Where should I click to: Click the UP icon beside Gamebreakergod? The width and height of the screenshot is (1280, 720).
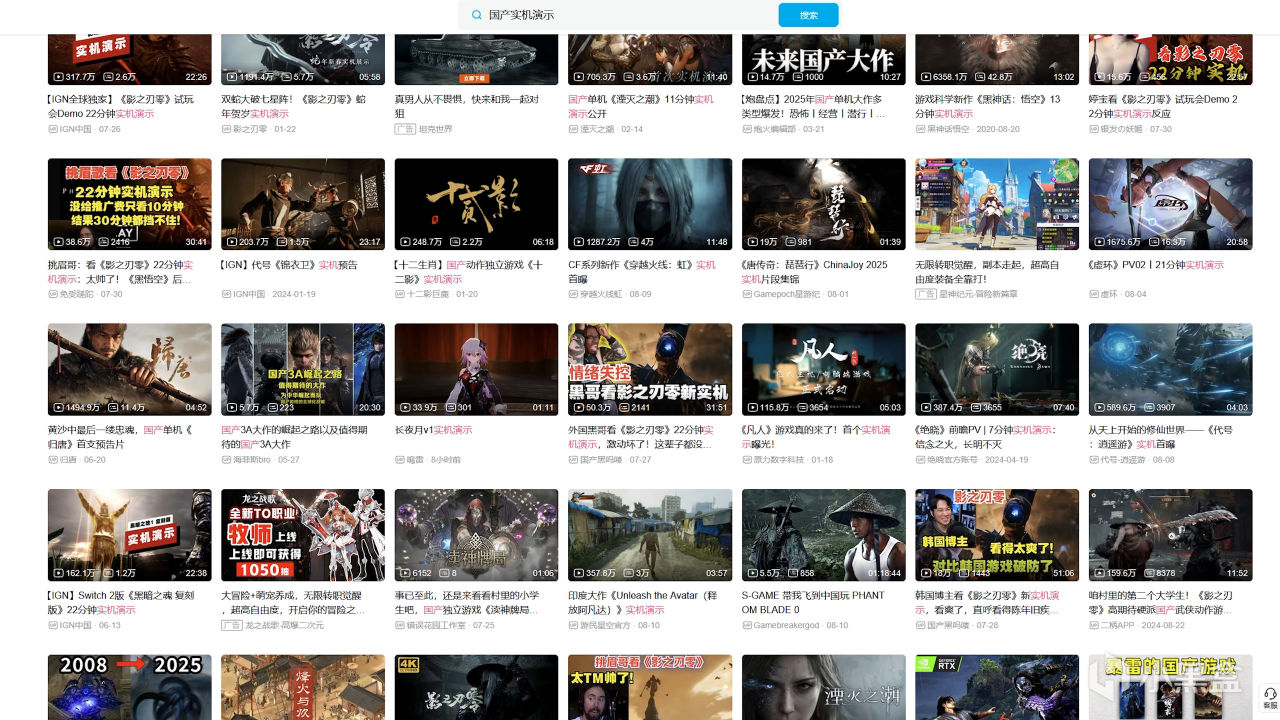(x=747, y=625)
